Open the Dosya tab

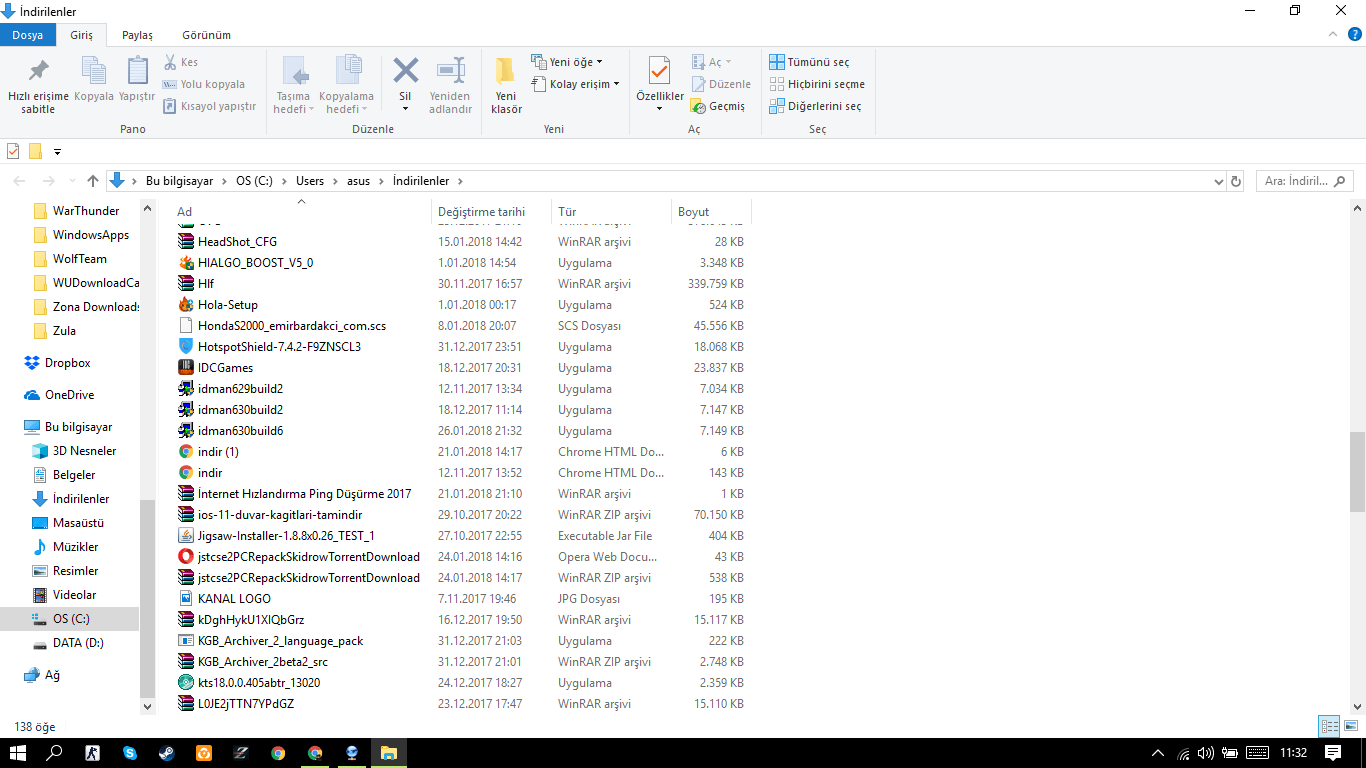point(28,35)
